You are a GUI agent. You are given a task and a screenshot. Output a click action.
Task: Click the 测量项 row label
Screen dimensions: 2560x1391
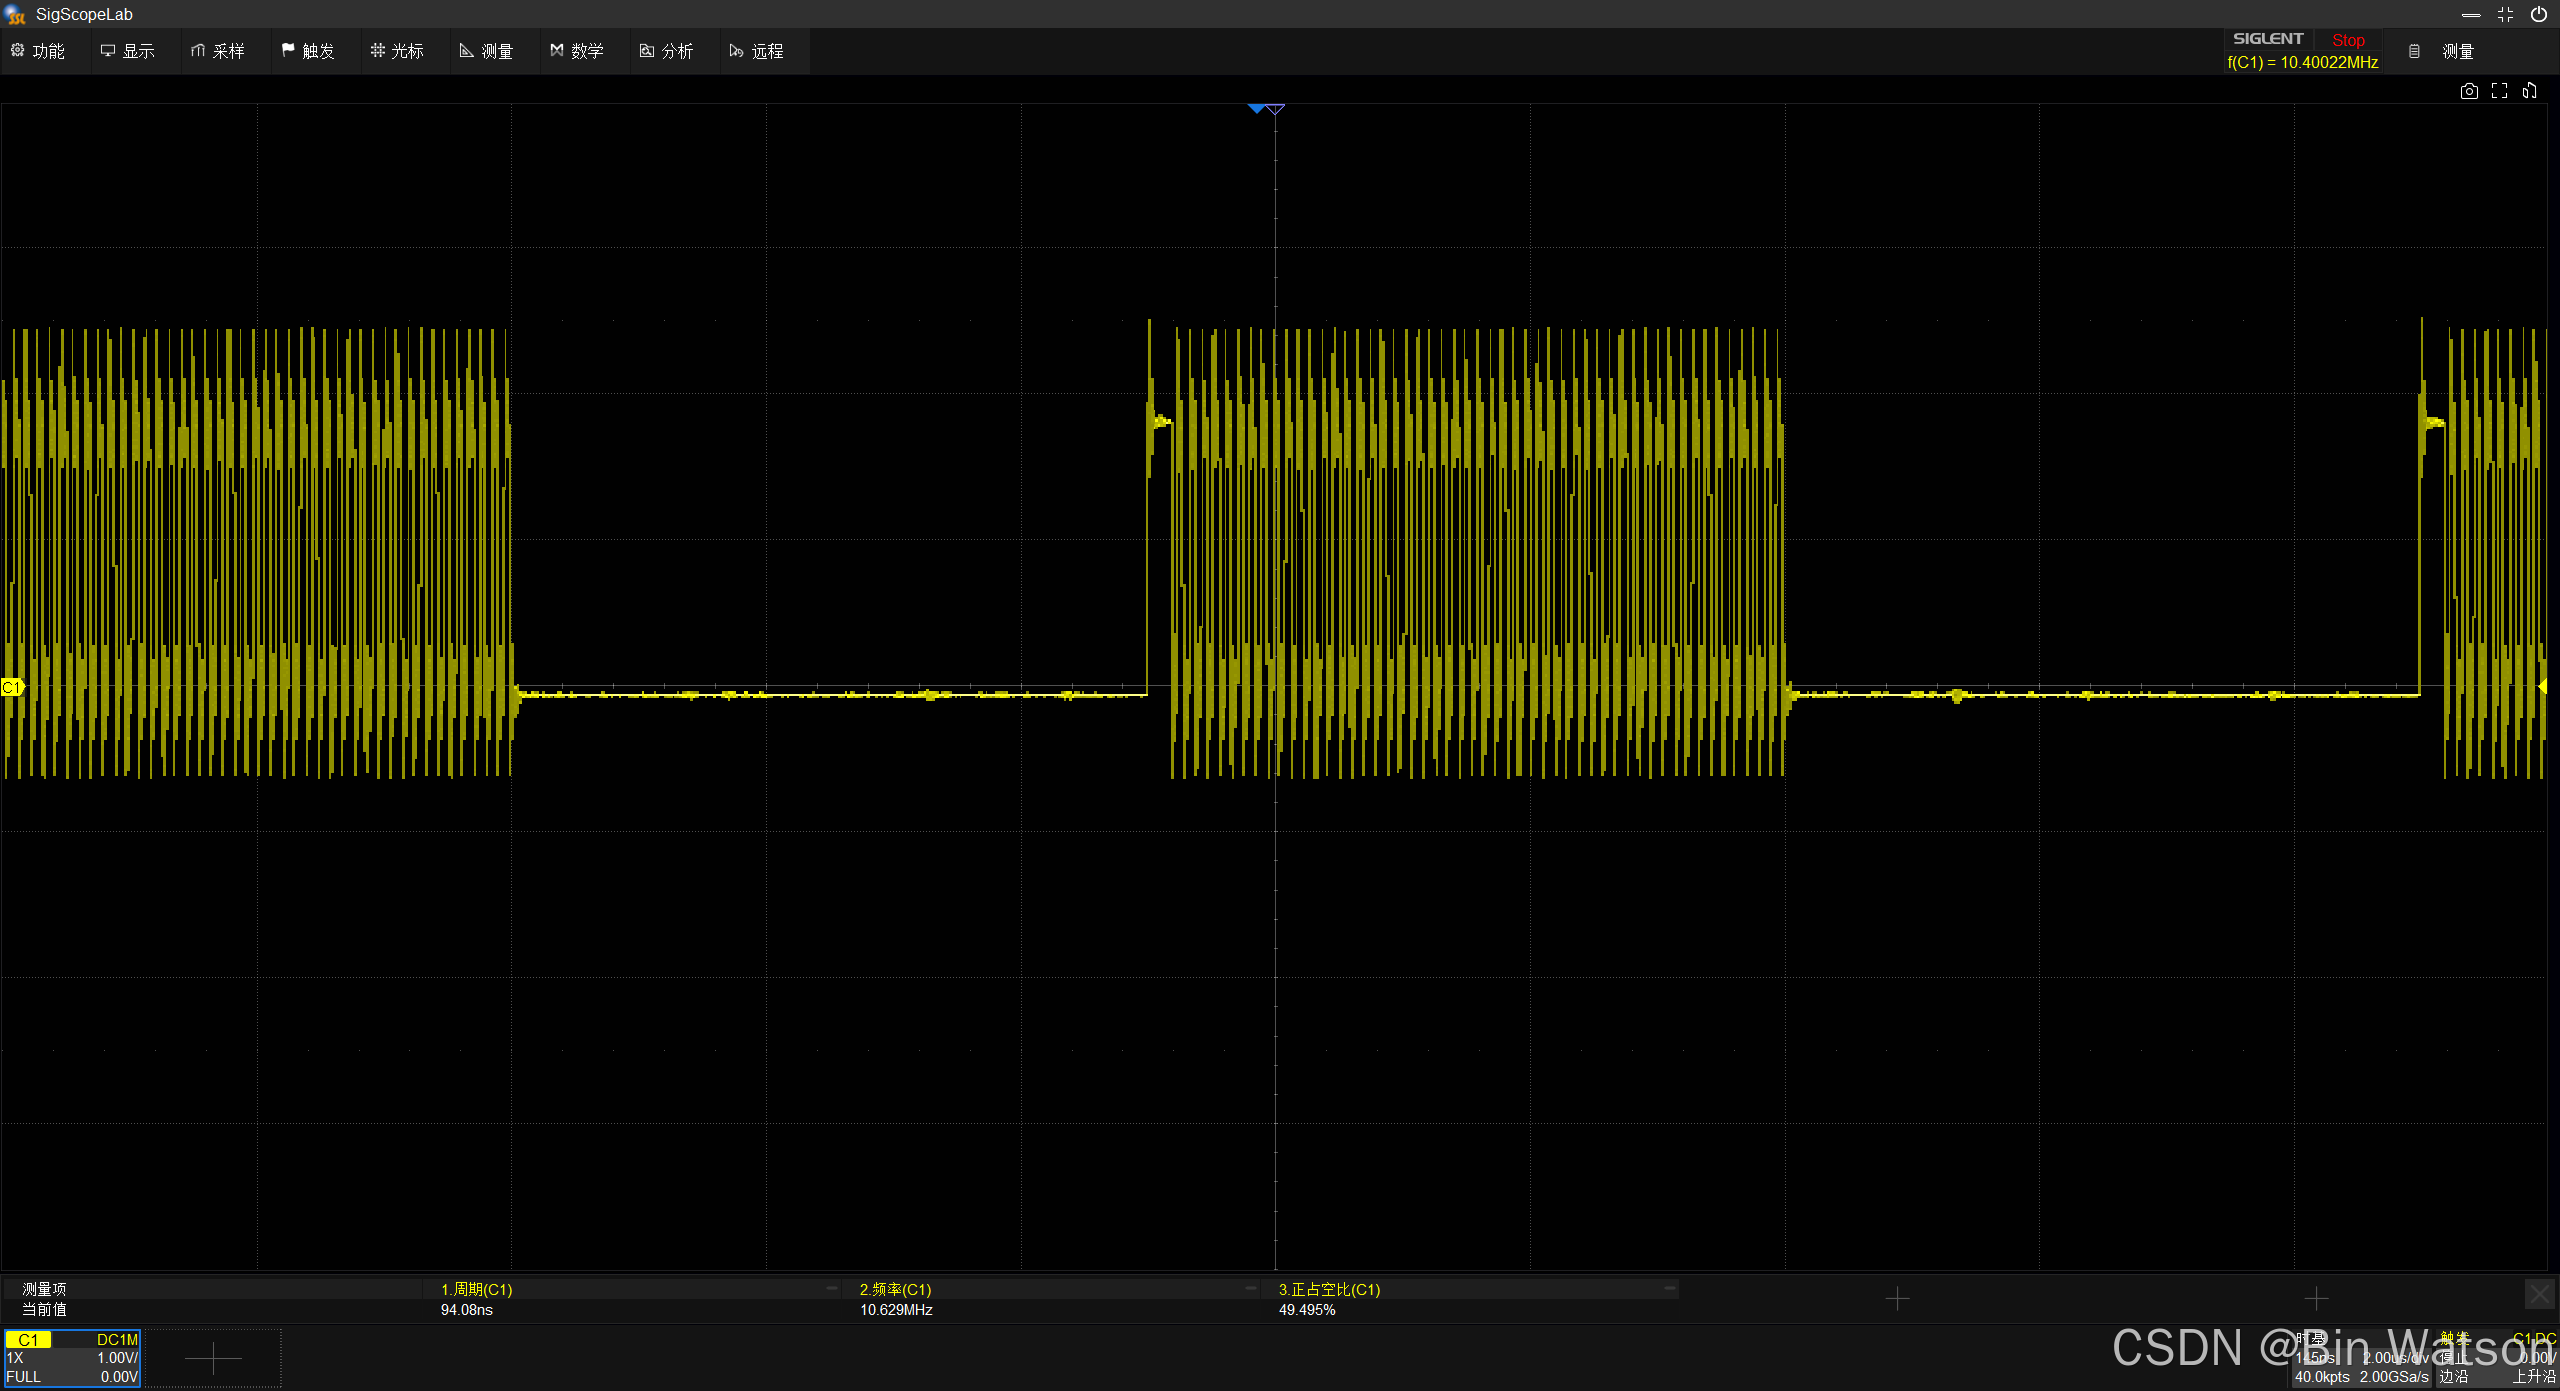tap(44, 1290)
